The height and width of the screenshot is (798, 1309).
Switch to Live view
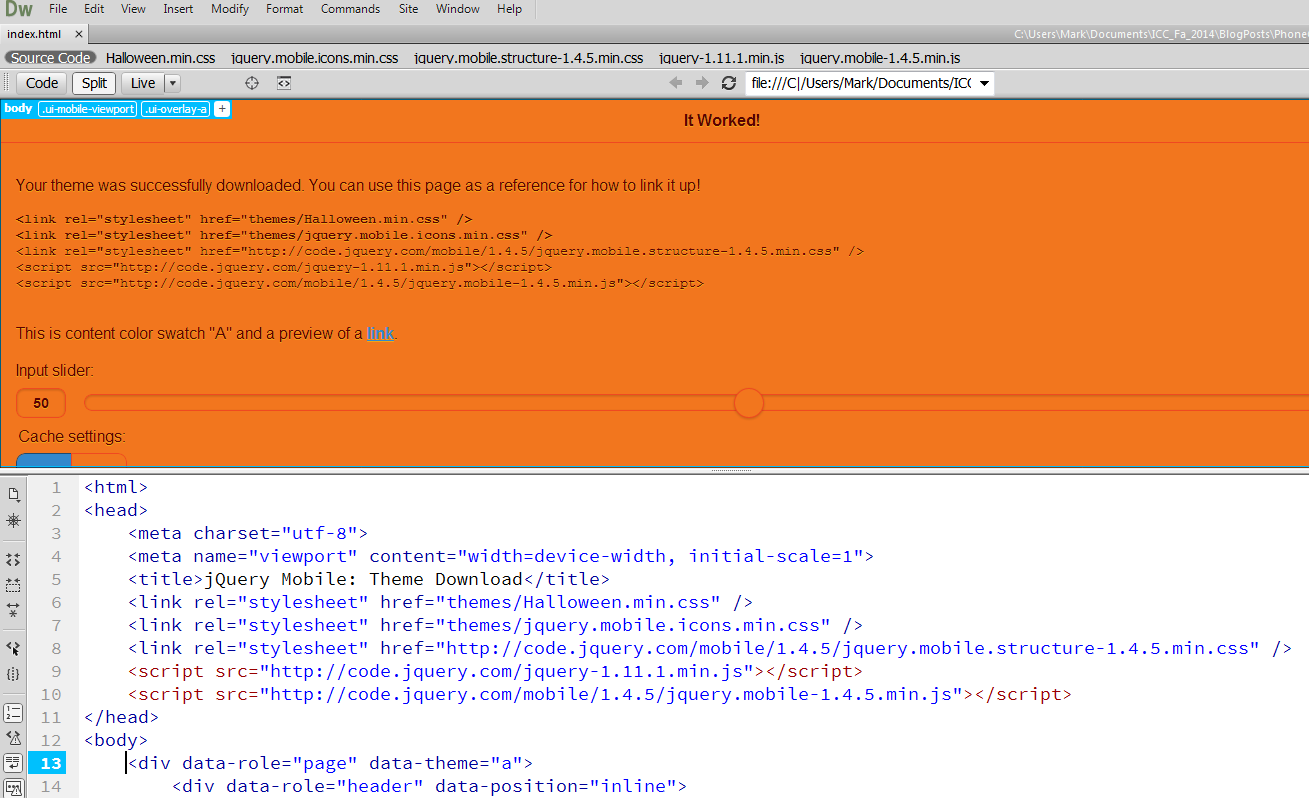point(143,83)
